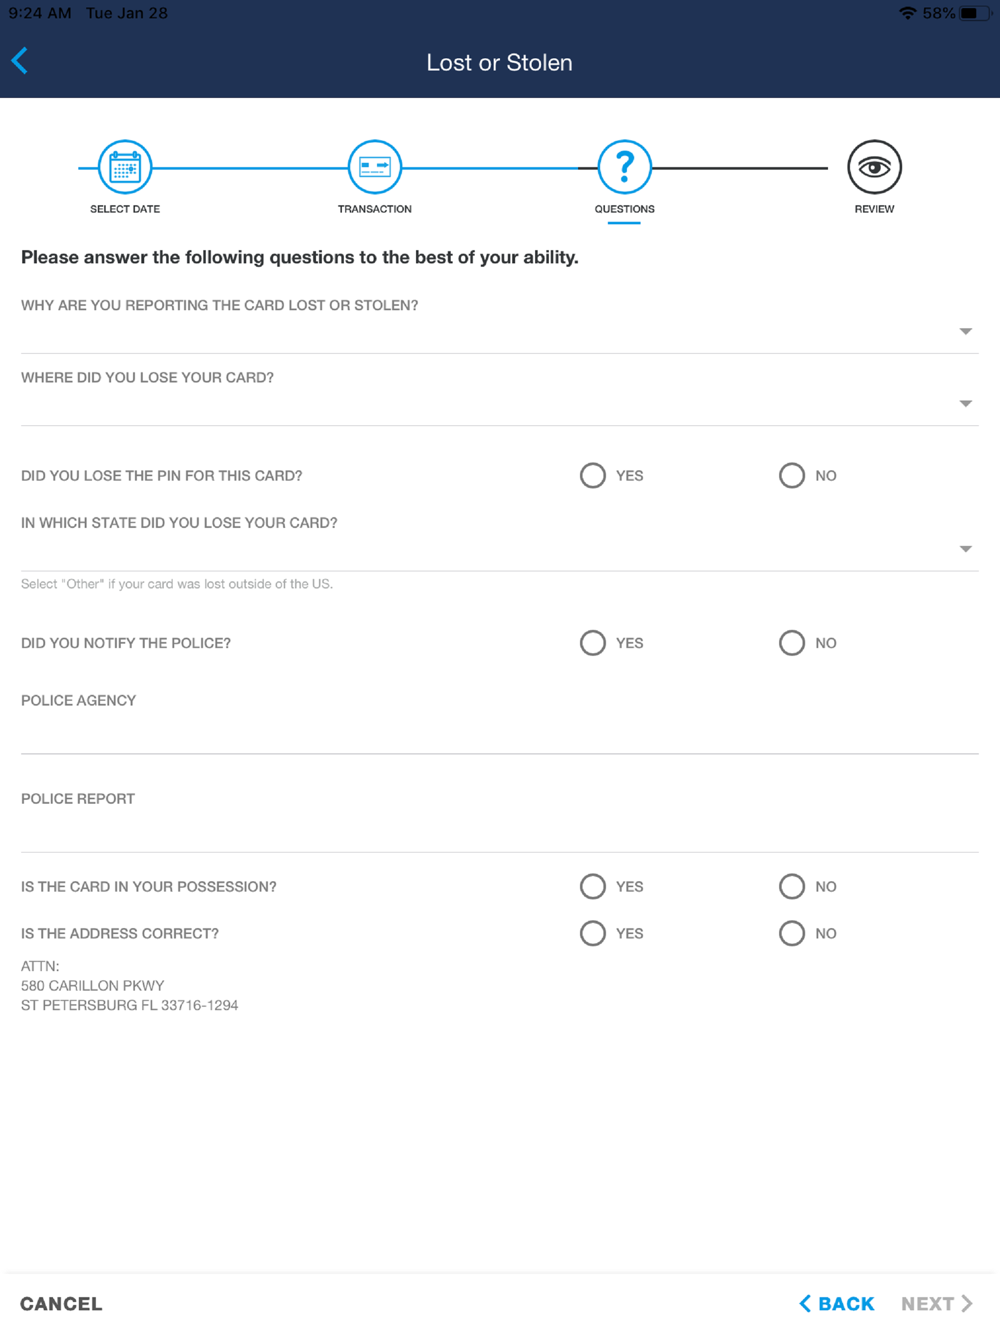Open the Transaction step icon
This screenshot has height=1334, width=1000.
tap(375, 167)
